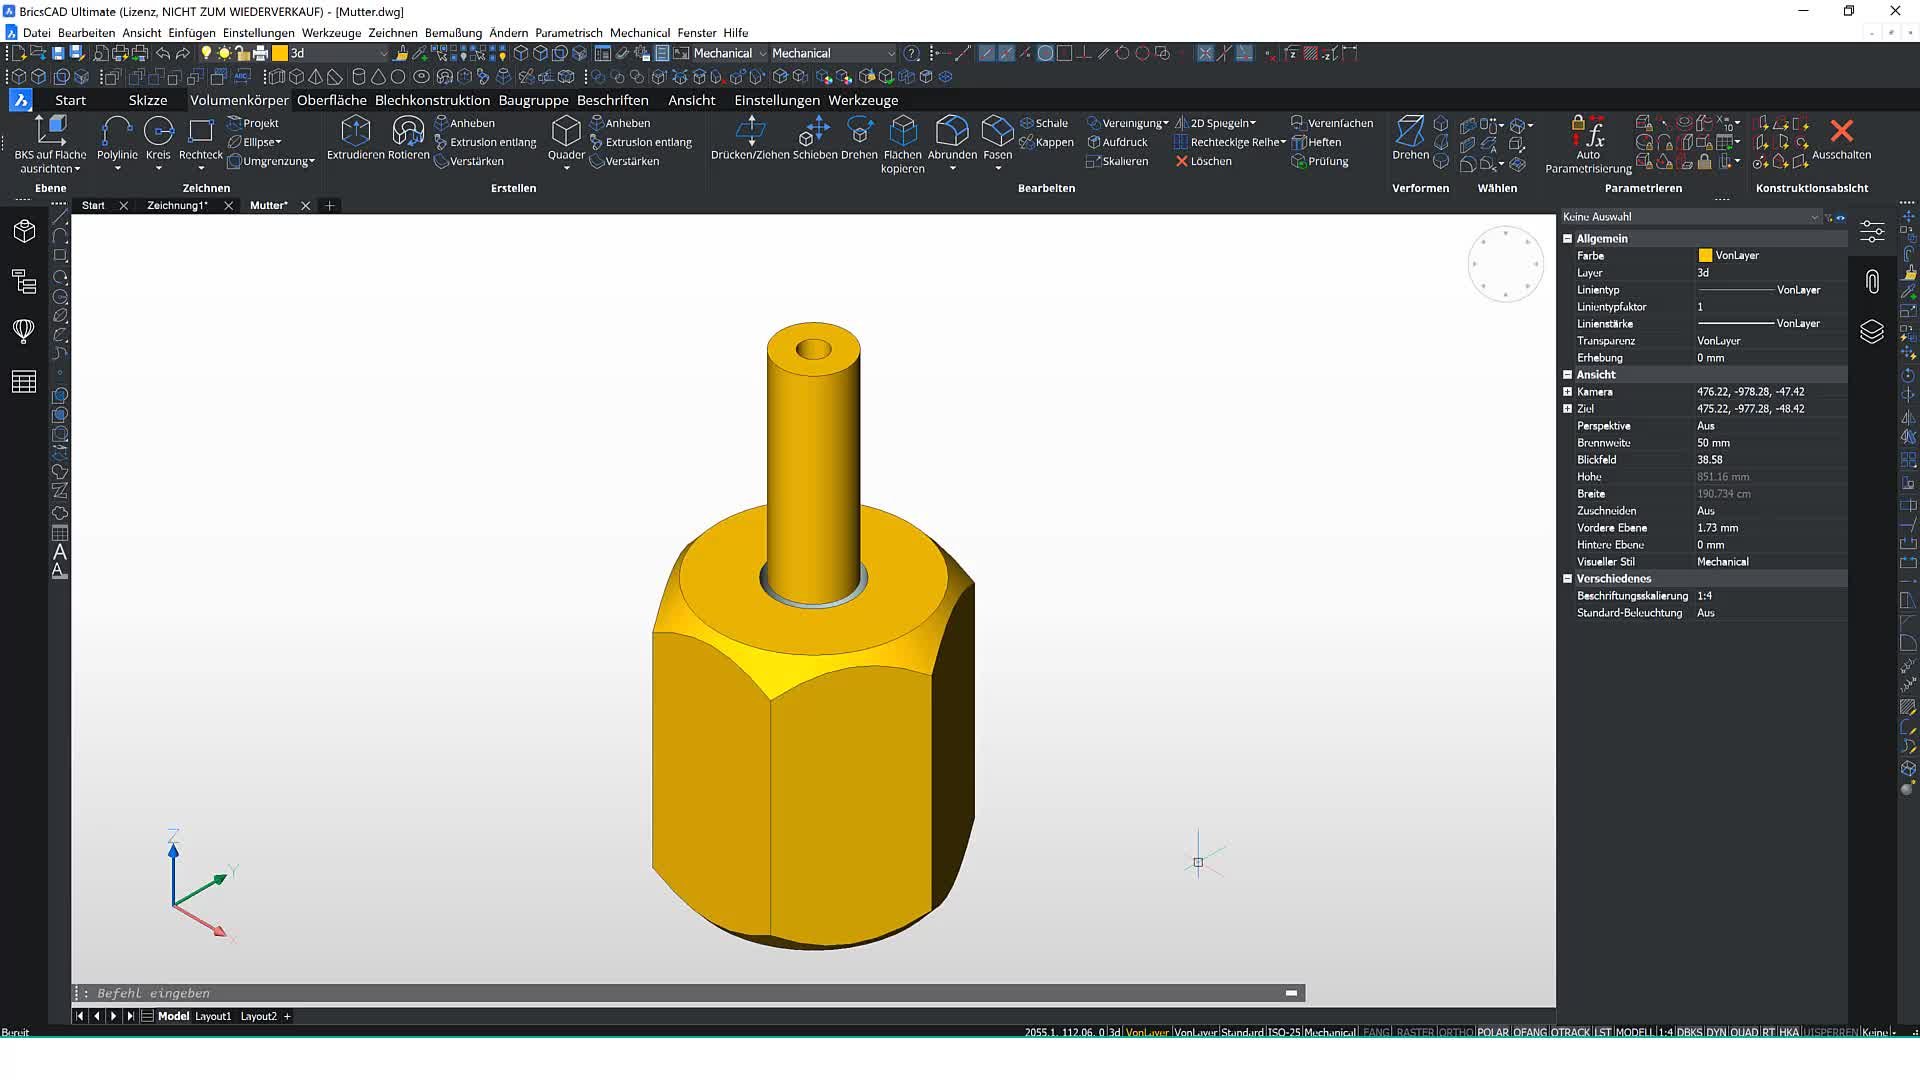Screen dimensions: 1920x1080
Task: Toggle DBKS in status bar
Action: (x=1689, y=1032)
